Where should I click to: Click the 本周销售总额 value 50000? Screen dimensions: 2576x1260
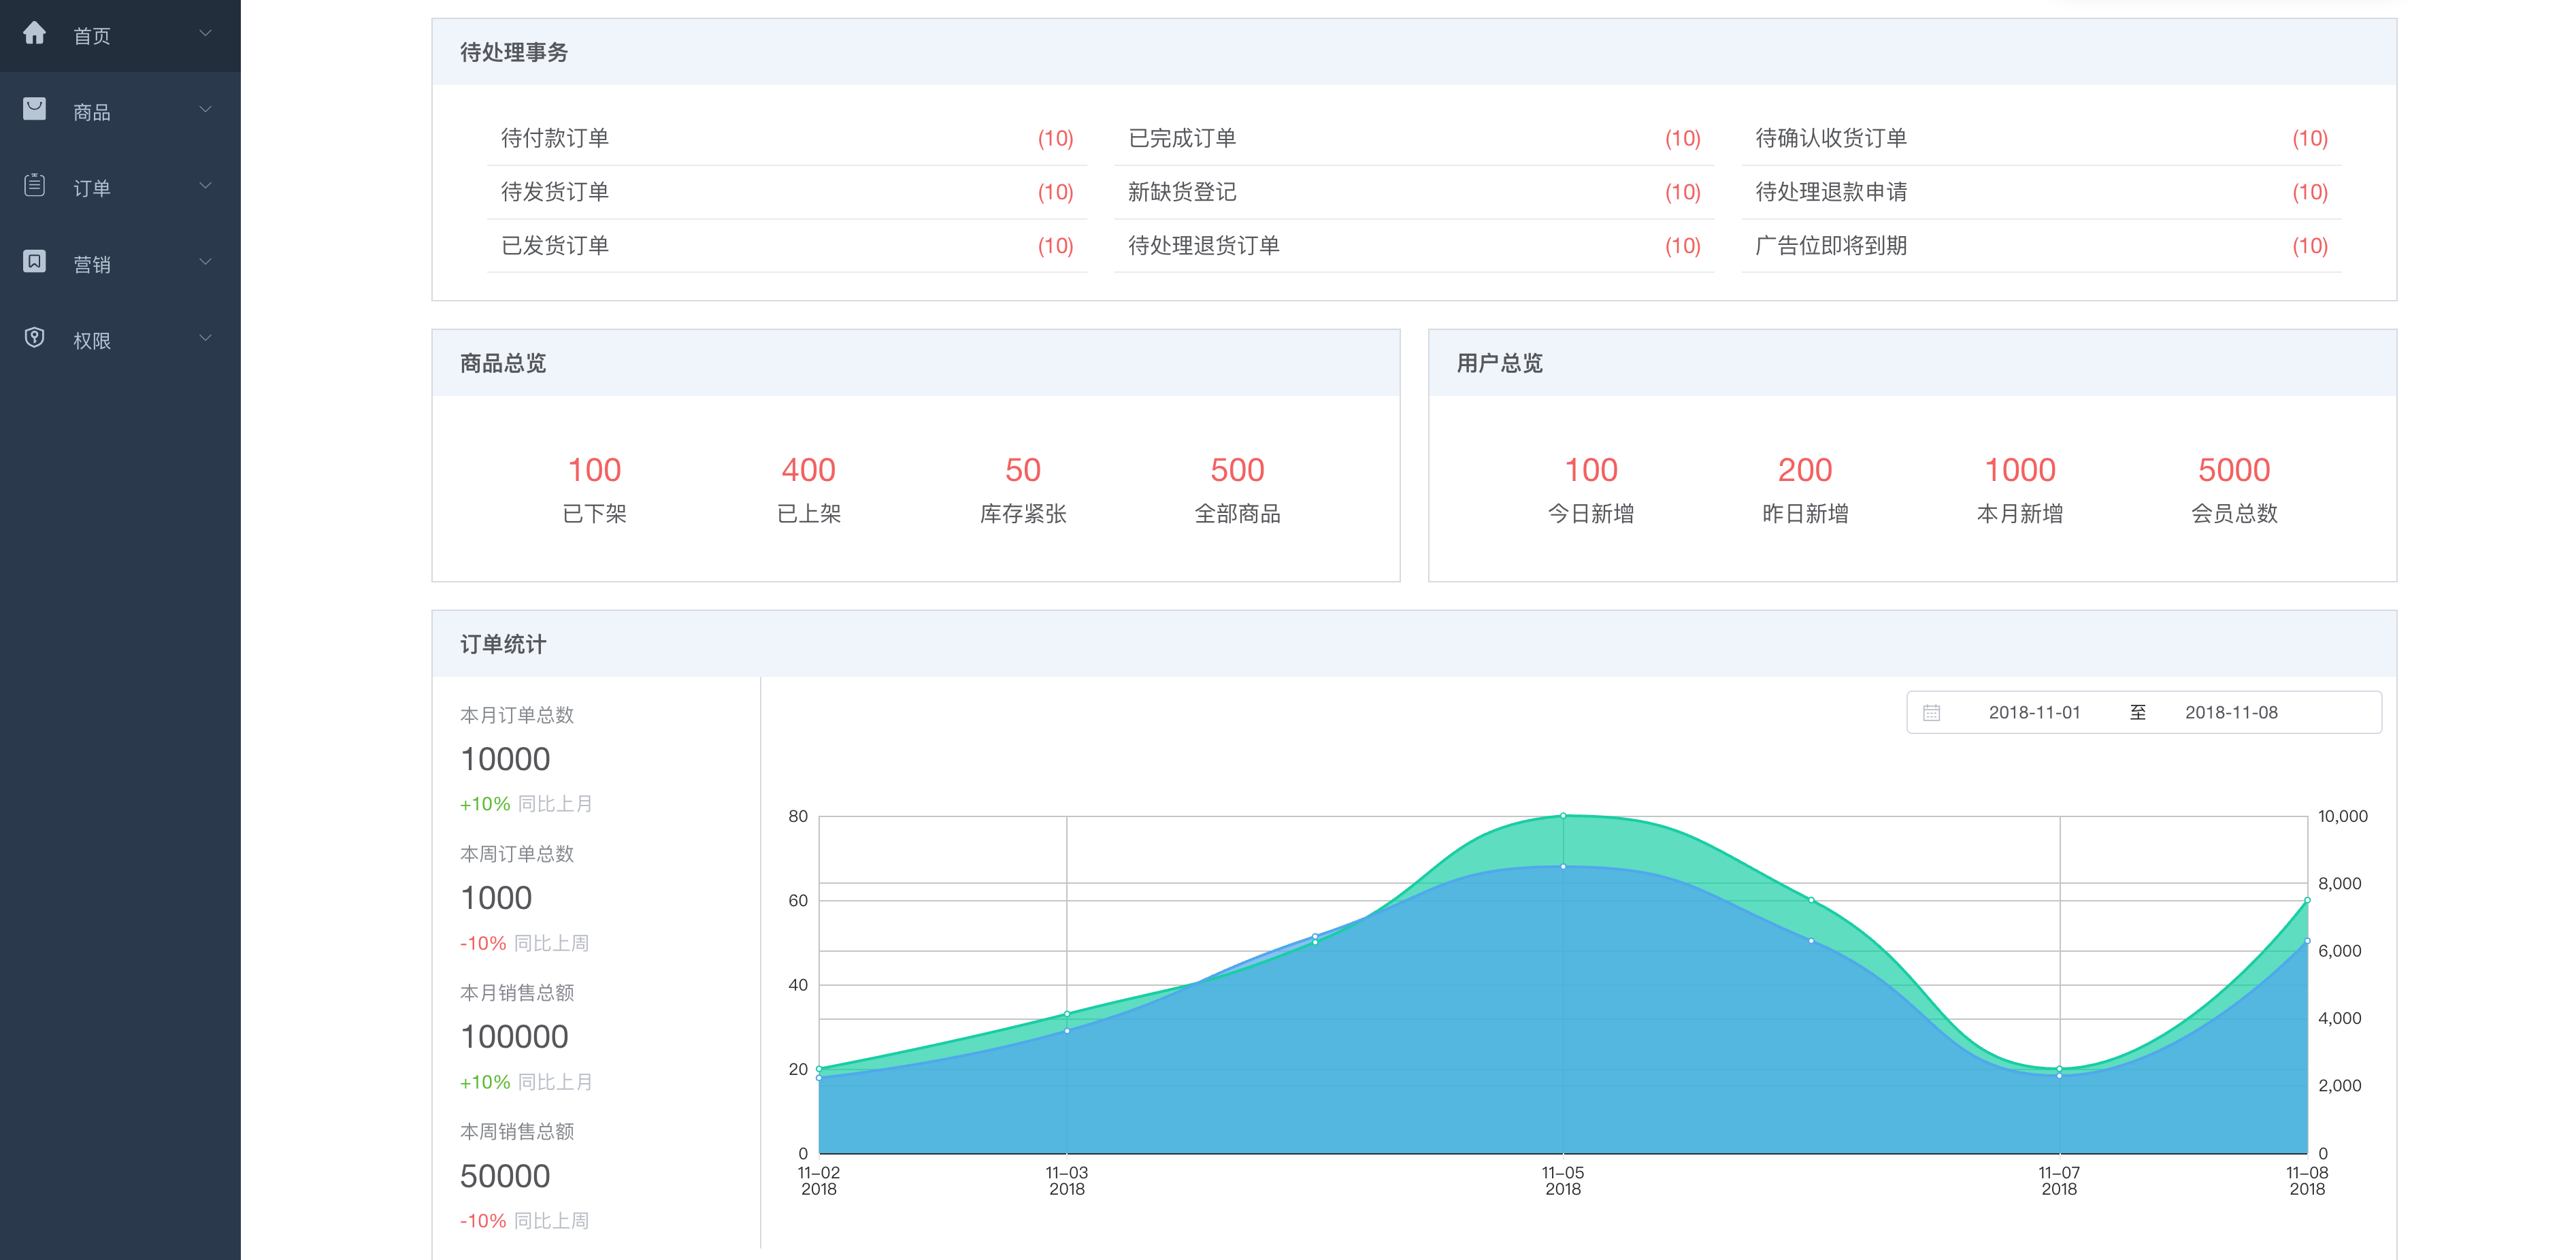click(x=505, y=1176)
